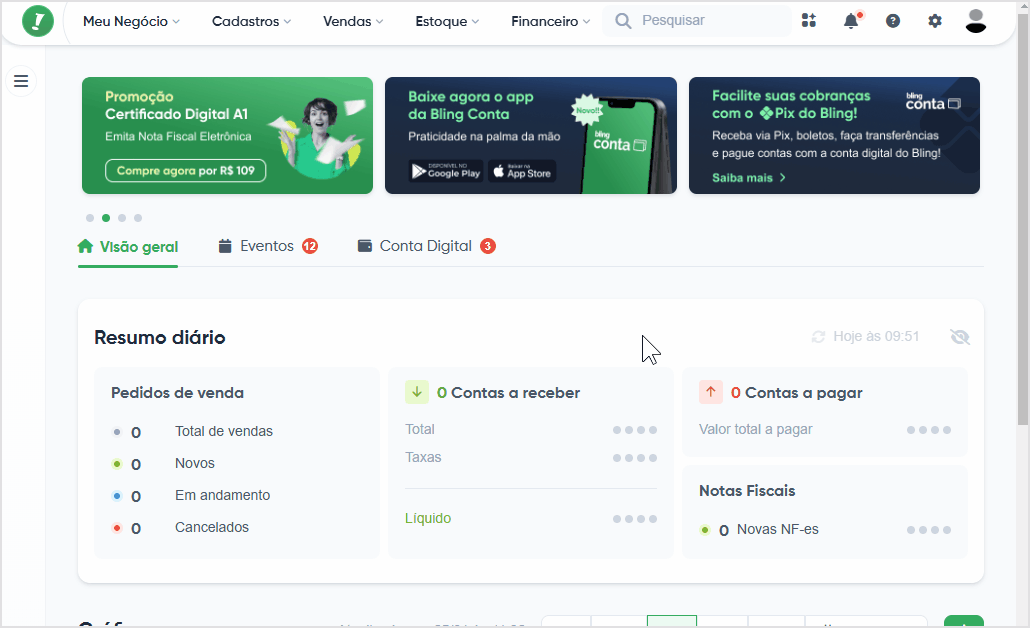Click Contas a receber heading

(x=508, y=393)
